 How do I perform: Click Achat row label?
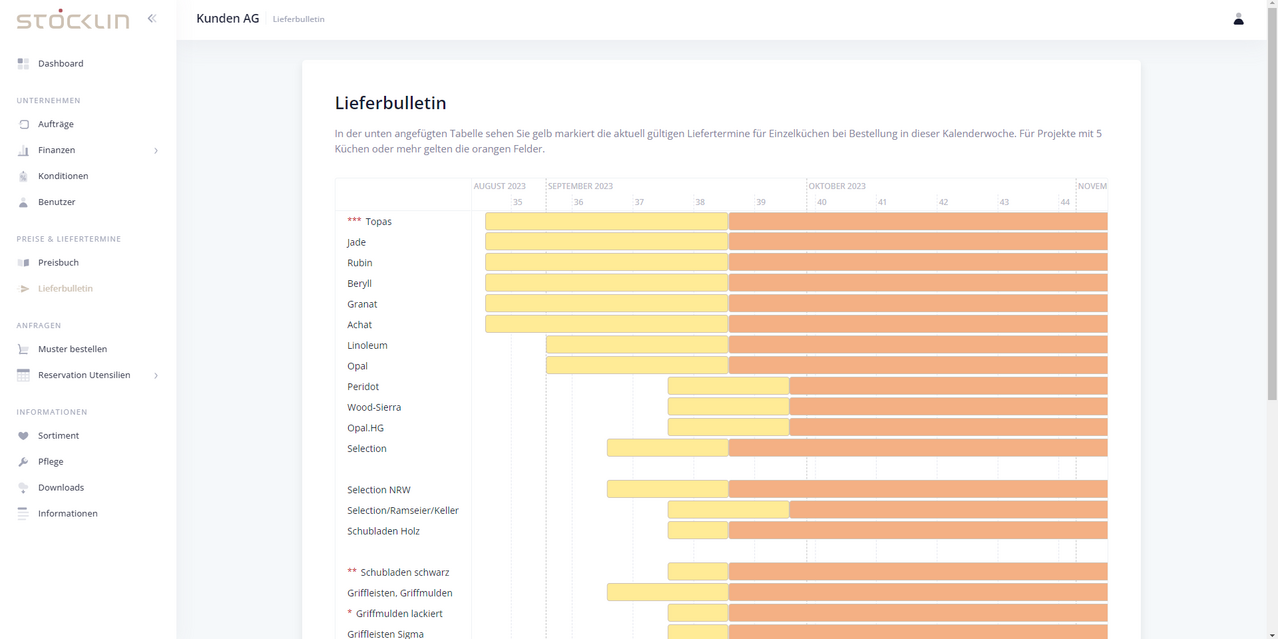[359, 324]
